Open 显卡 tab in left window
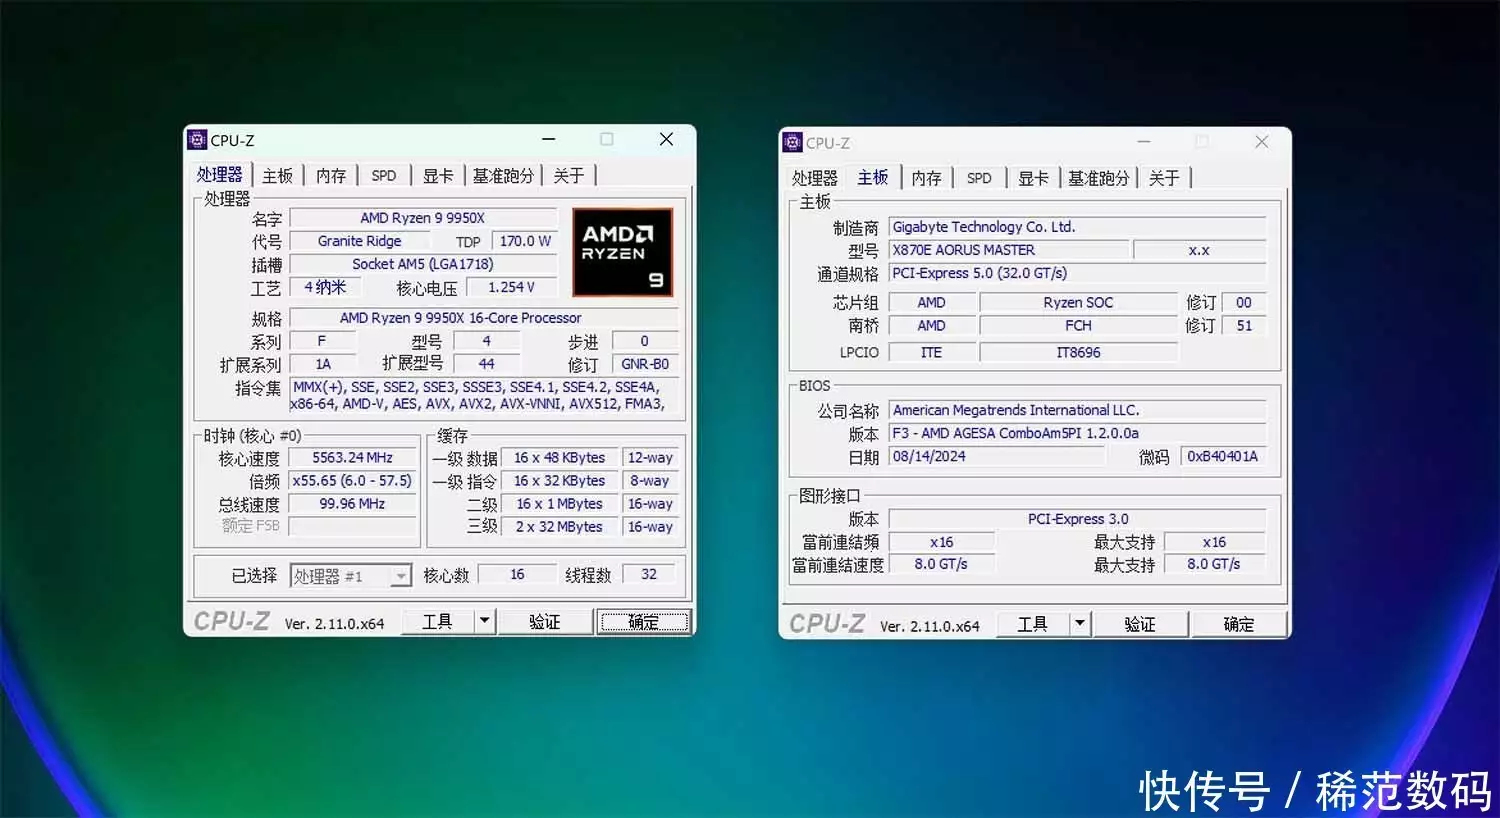Image resolution: width=1500 pixels, height=818 pixels. pyautogui.click(x=438, y=176)
